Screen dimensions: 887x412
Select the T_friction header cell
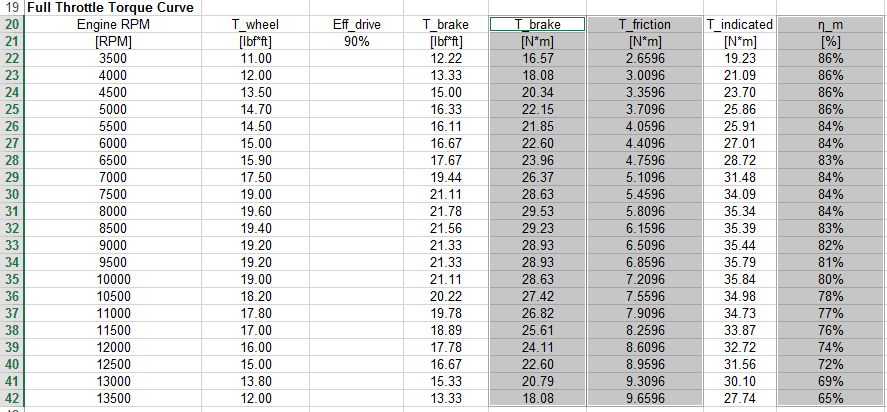point(645,24)
